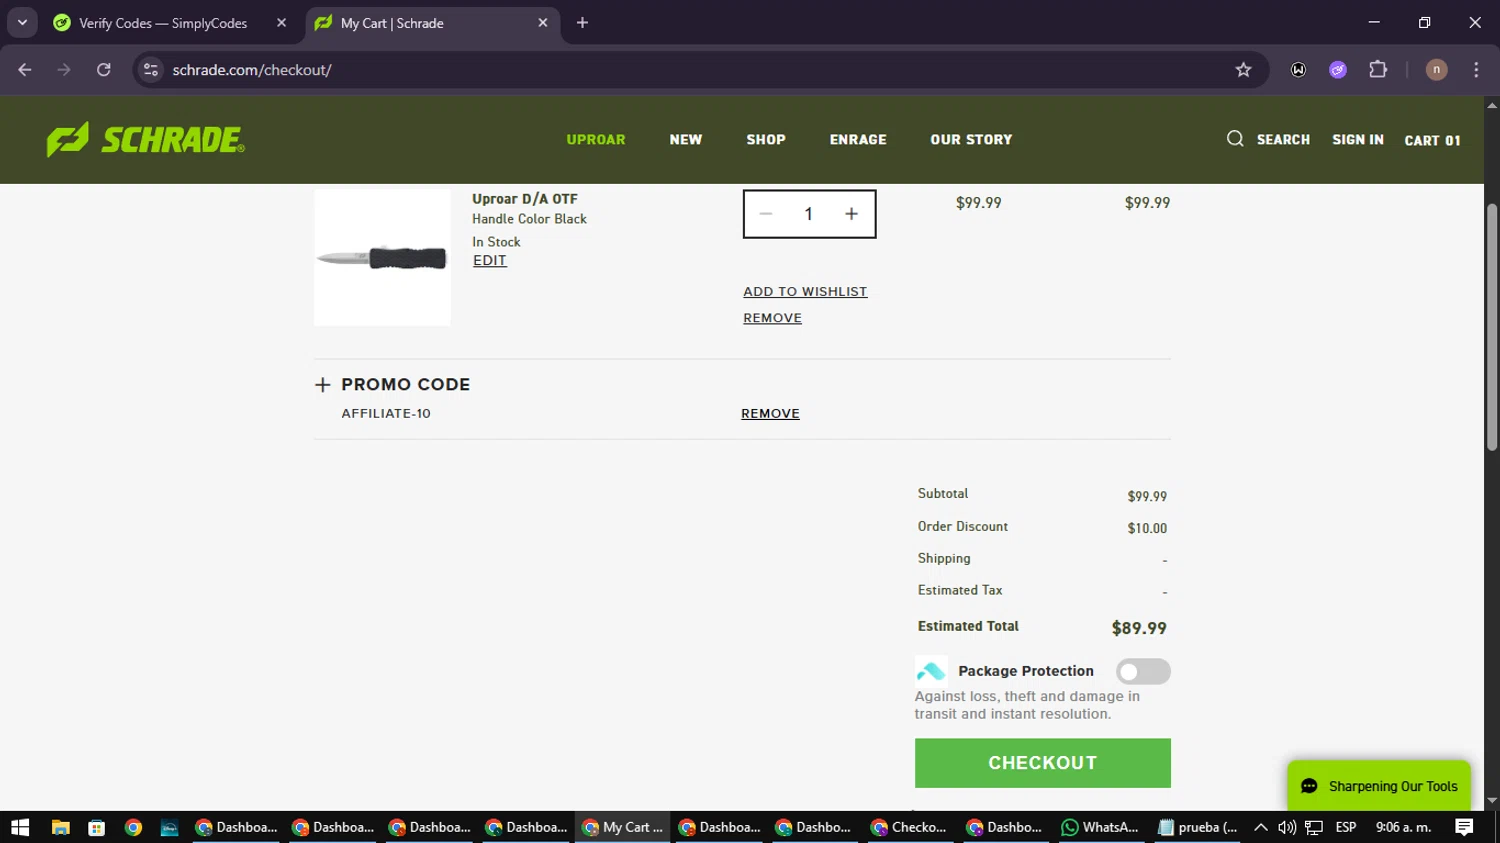Open the Chrome profile avatar
This screenshot has width=1500, height=843.
pyautogui.click(x=1436, y=70)
